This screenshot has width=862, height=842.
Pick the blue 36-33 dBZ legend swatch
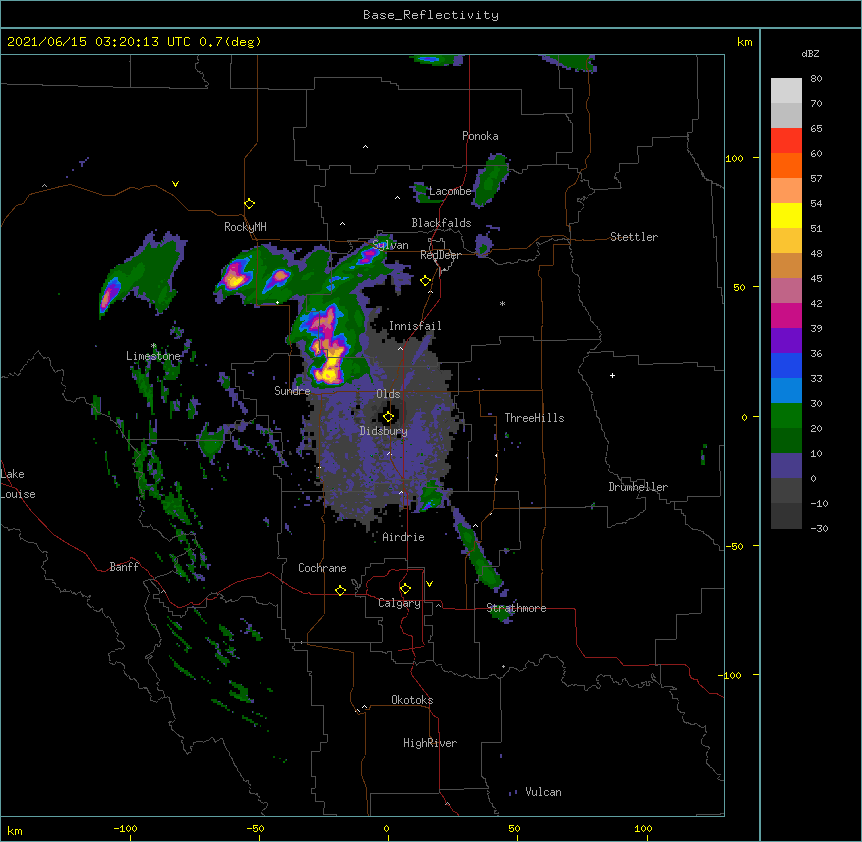click(x=786, y=365)
